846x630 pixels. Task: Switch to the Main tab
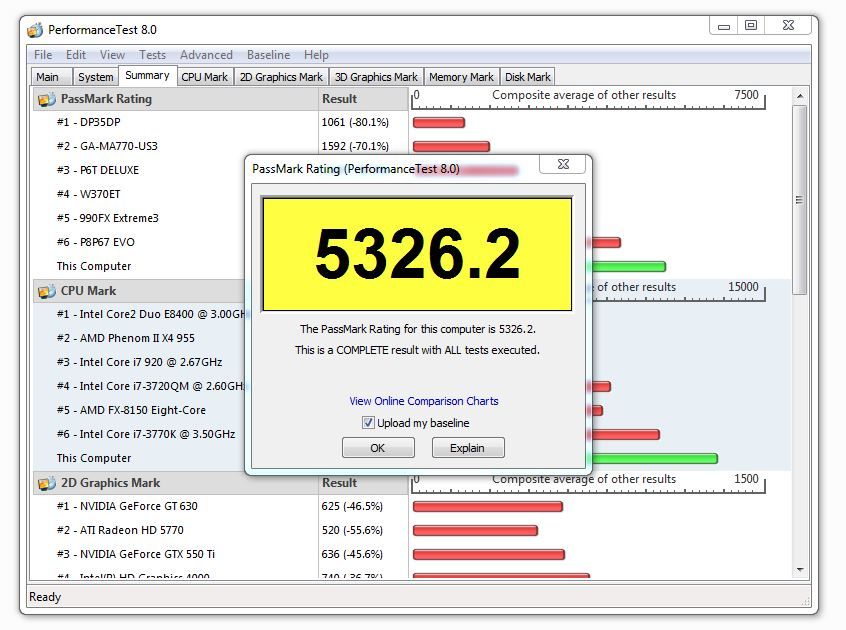[51, 77]
